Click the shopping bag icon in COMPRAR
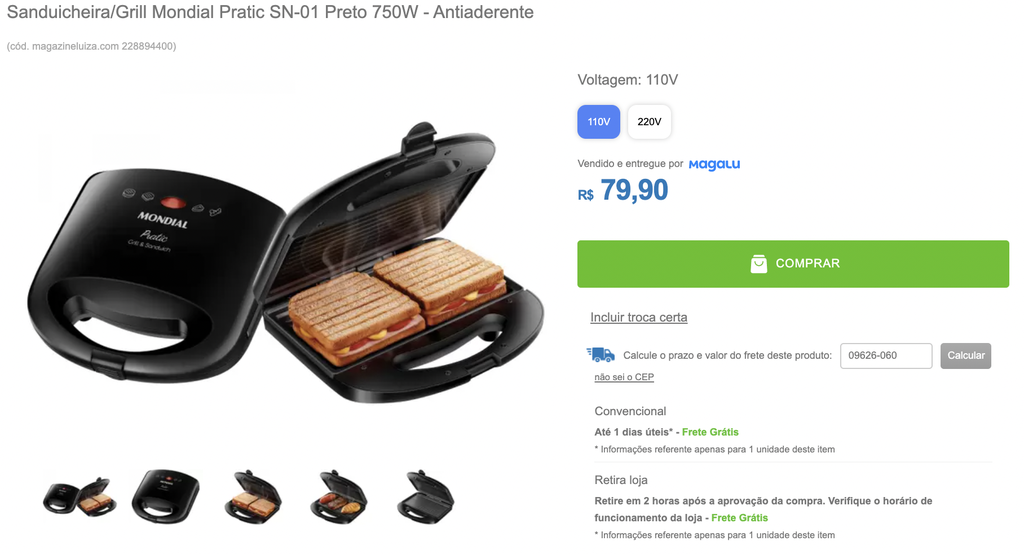1024x554 pixels. [x=758, y=263]
